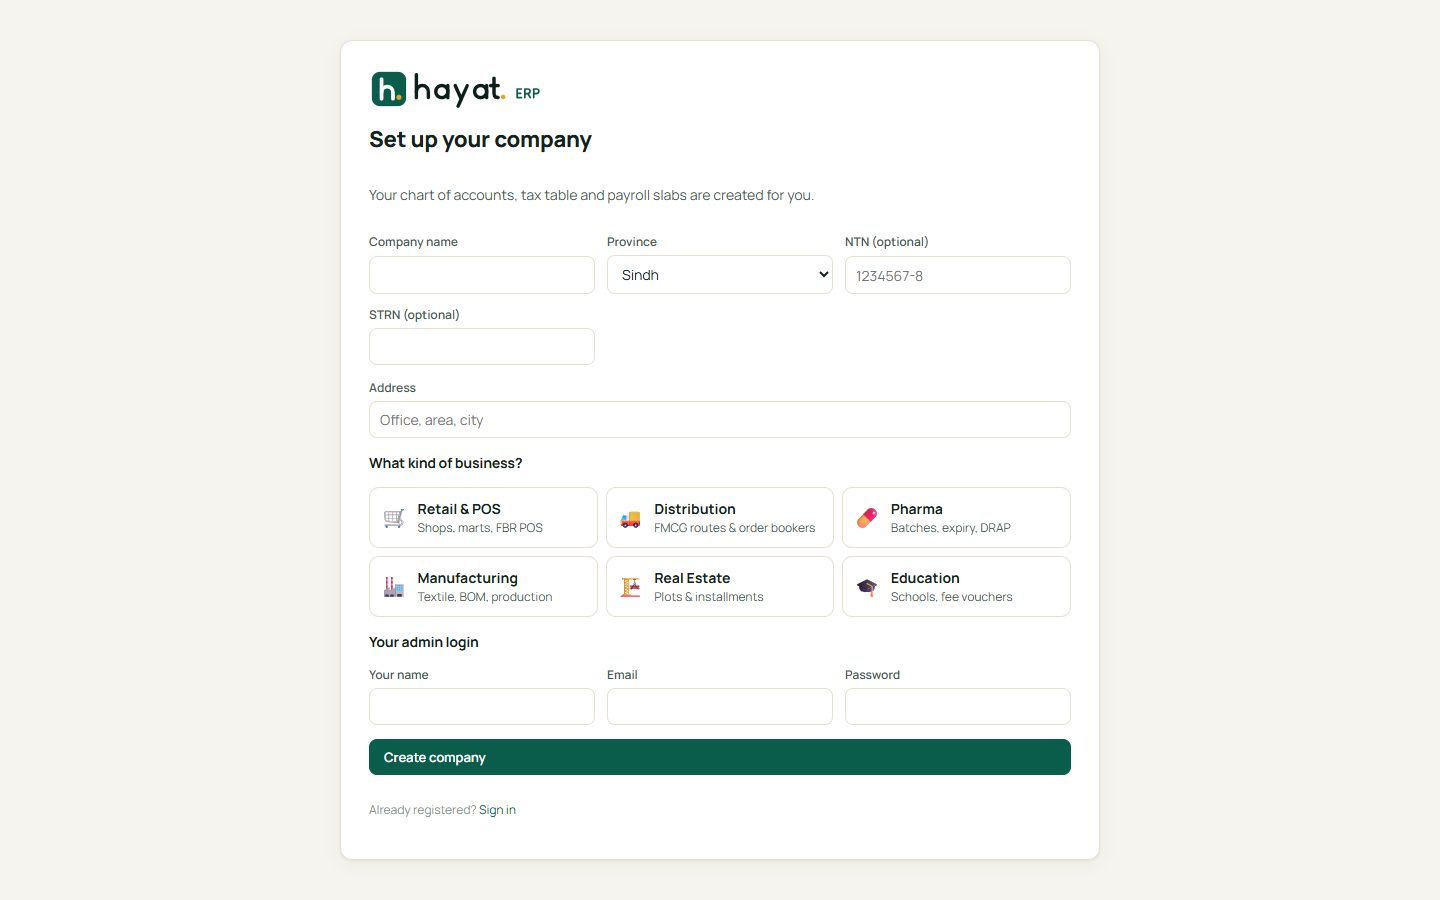The image size is (1440, 900).
Task: Click the 'Set up your company' heading
Action: point(480,140)
